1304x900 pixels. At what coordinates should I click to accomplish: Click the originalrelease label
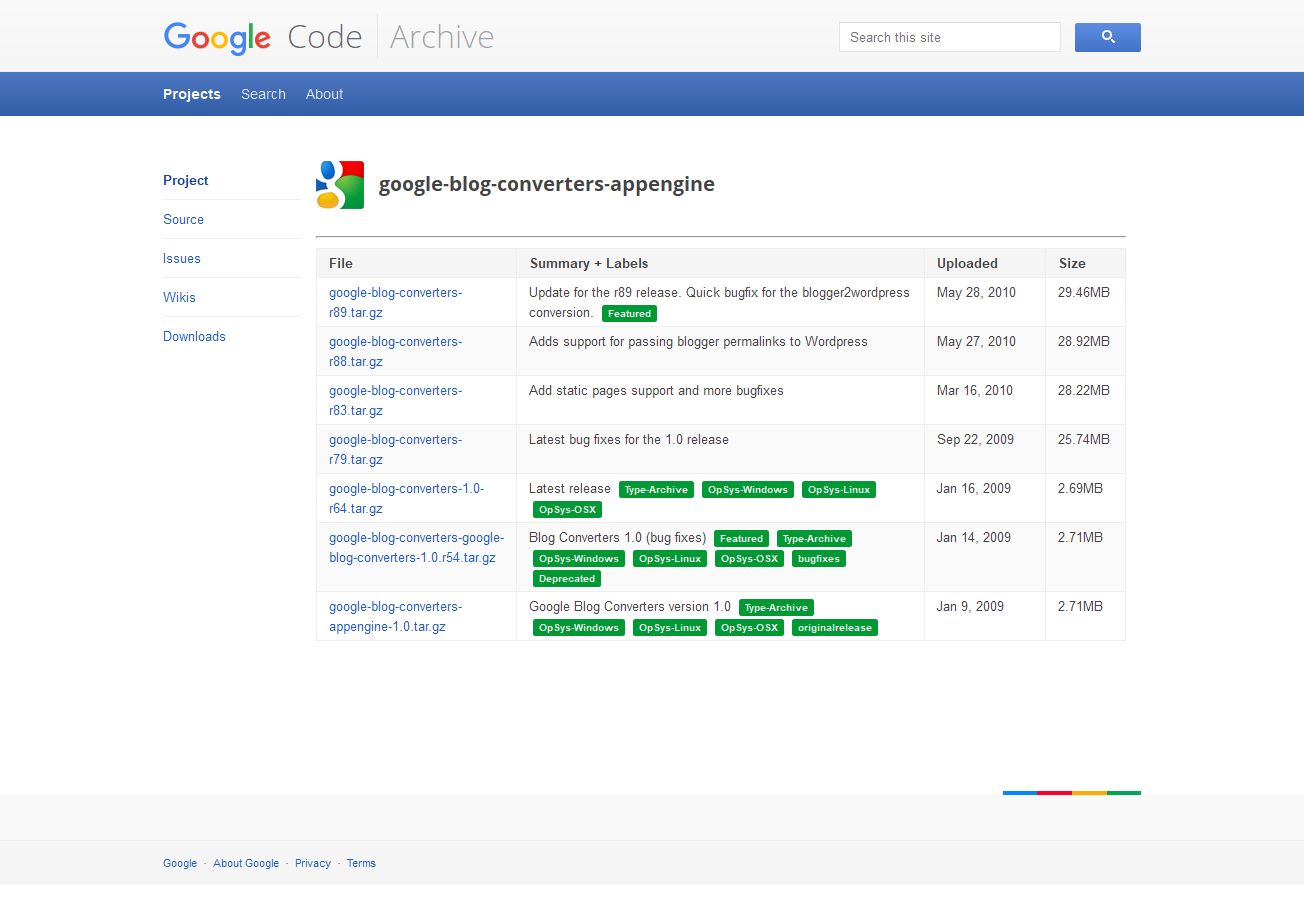pos(835,627)
